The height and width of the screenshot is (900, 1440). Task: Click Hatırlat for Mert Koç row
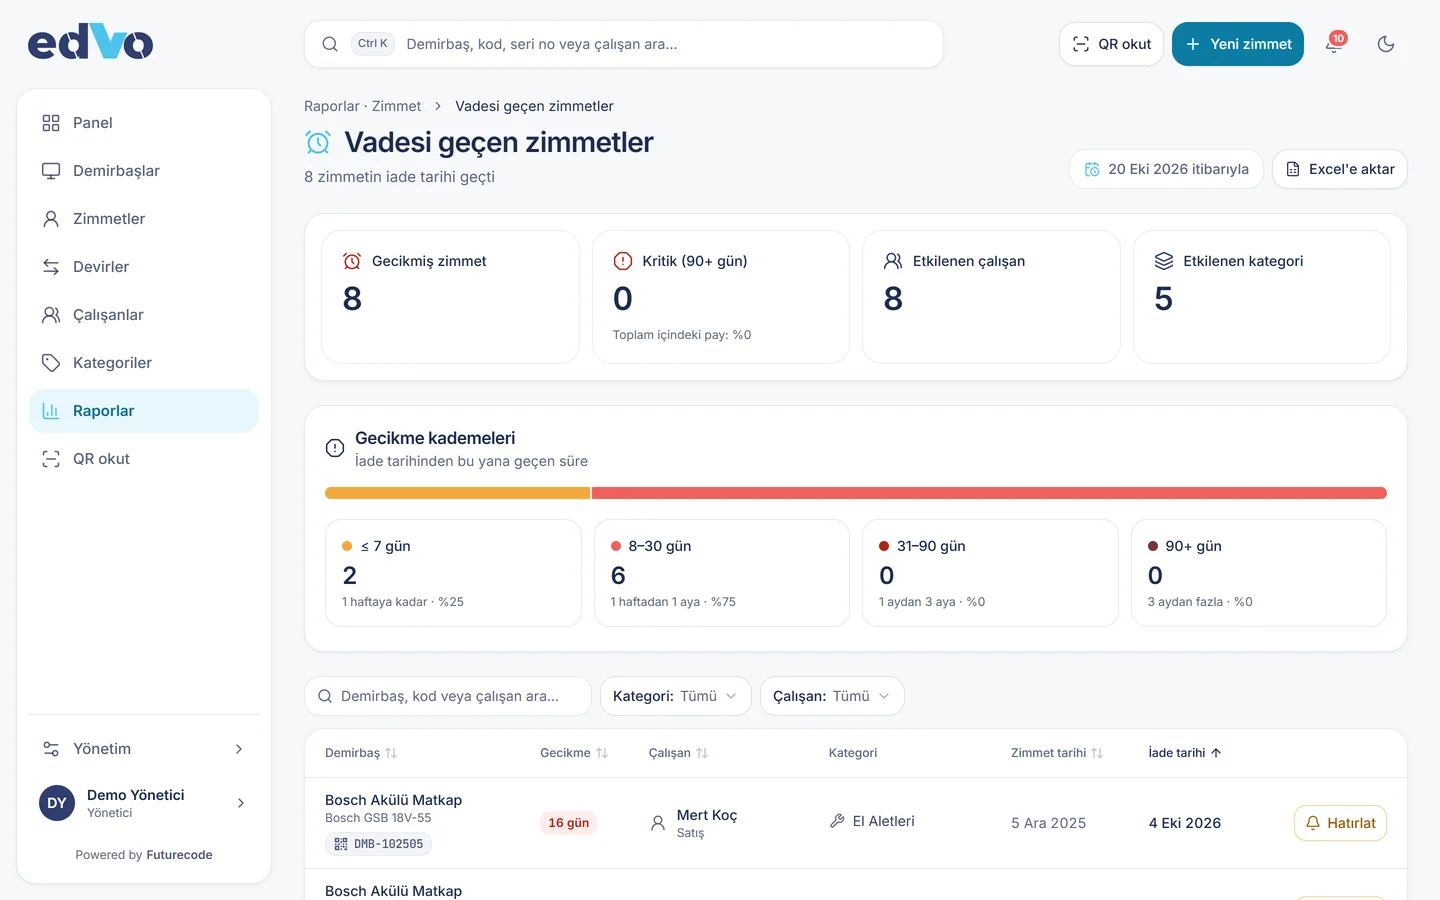1340,823
